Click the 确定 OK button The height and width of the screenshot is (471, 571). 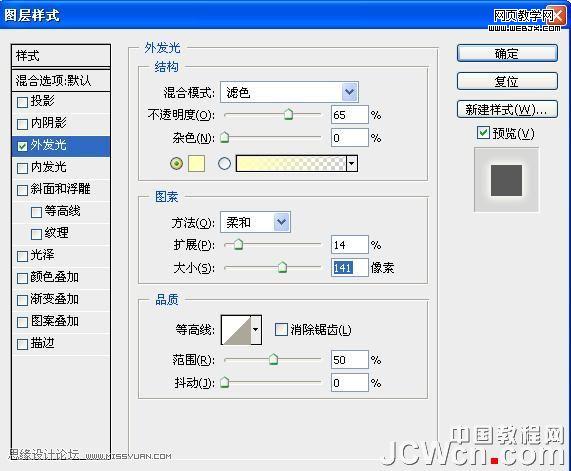tap(507, 53)
